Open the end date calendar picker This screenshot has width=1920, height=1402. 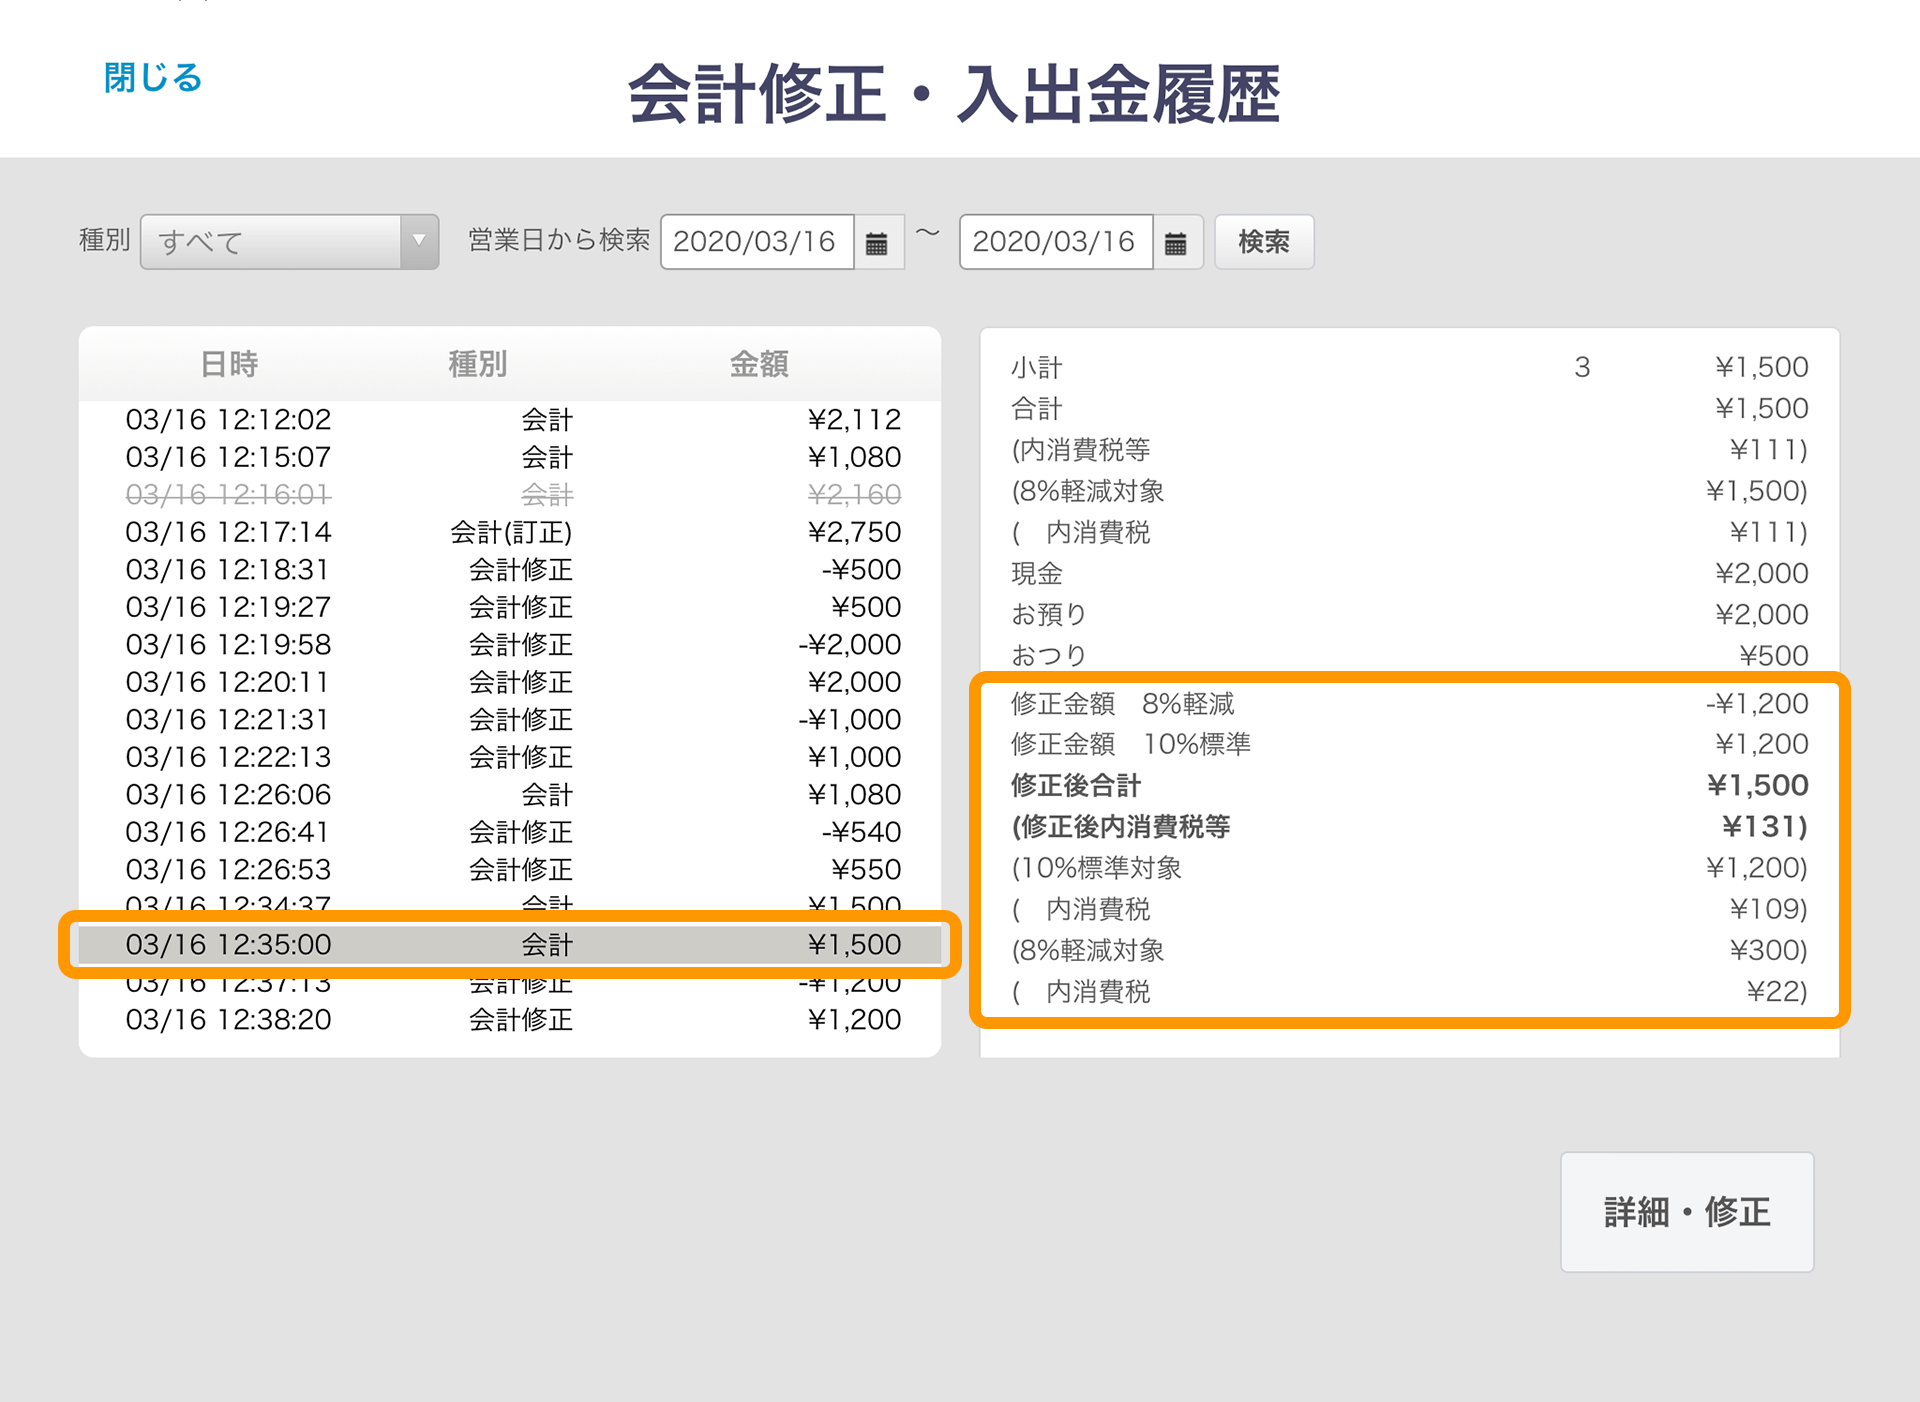[1176, 242]
